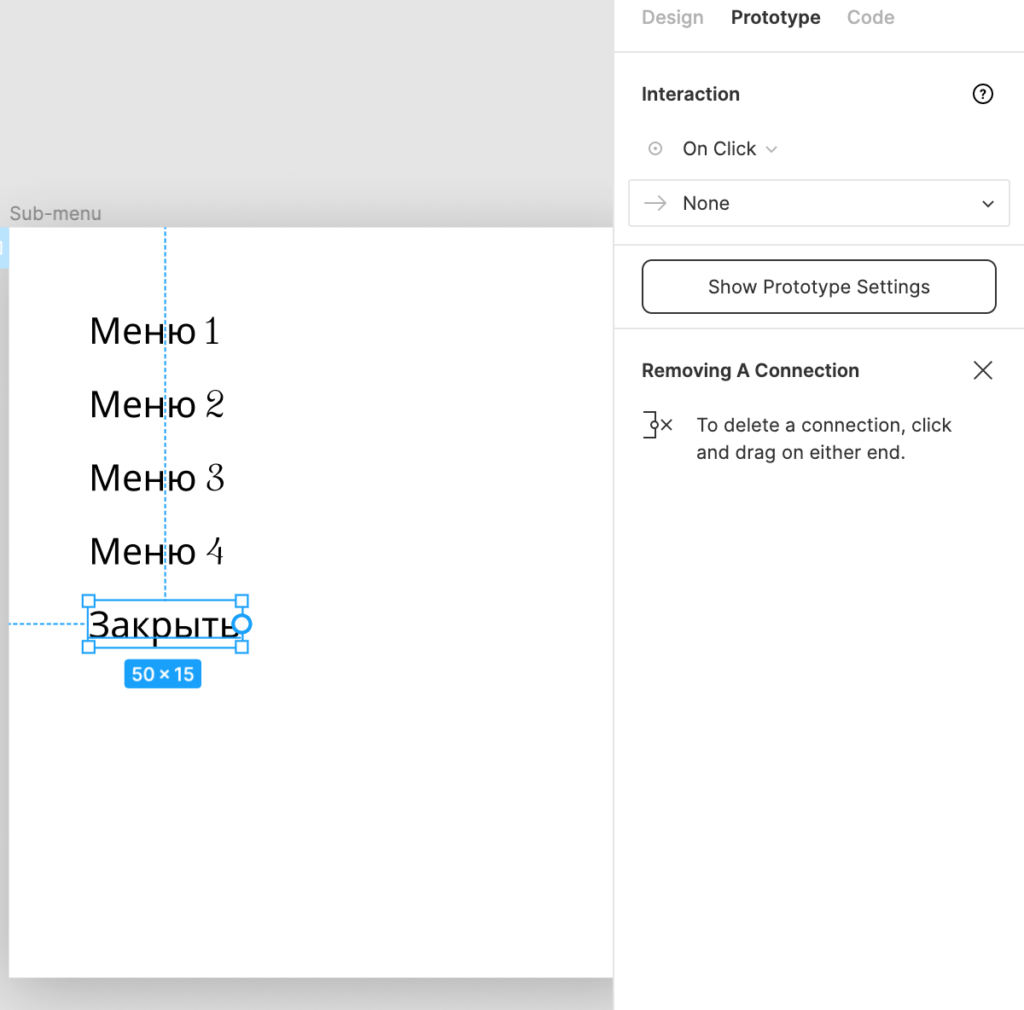Select the Prototype tab
The width and height of the screenshot is (1024, 1010).
tap(775, 18)
